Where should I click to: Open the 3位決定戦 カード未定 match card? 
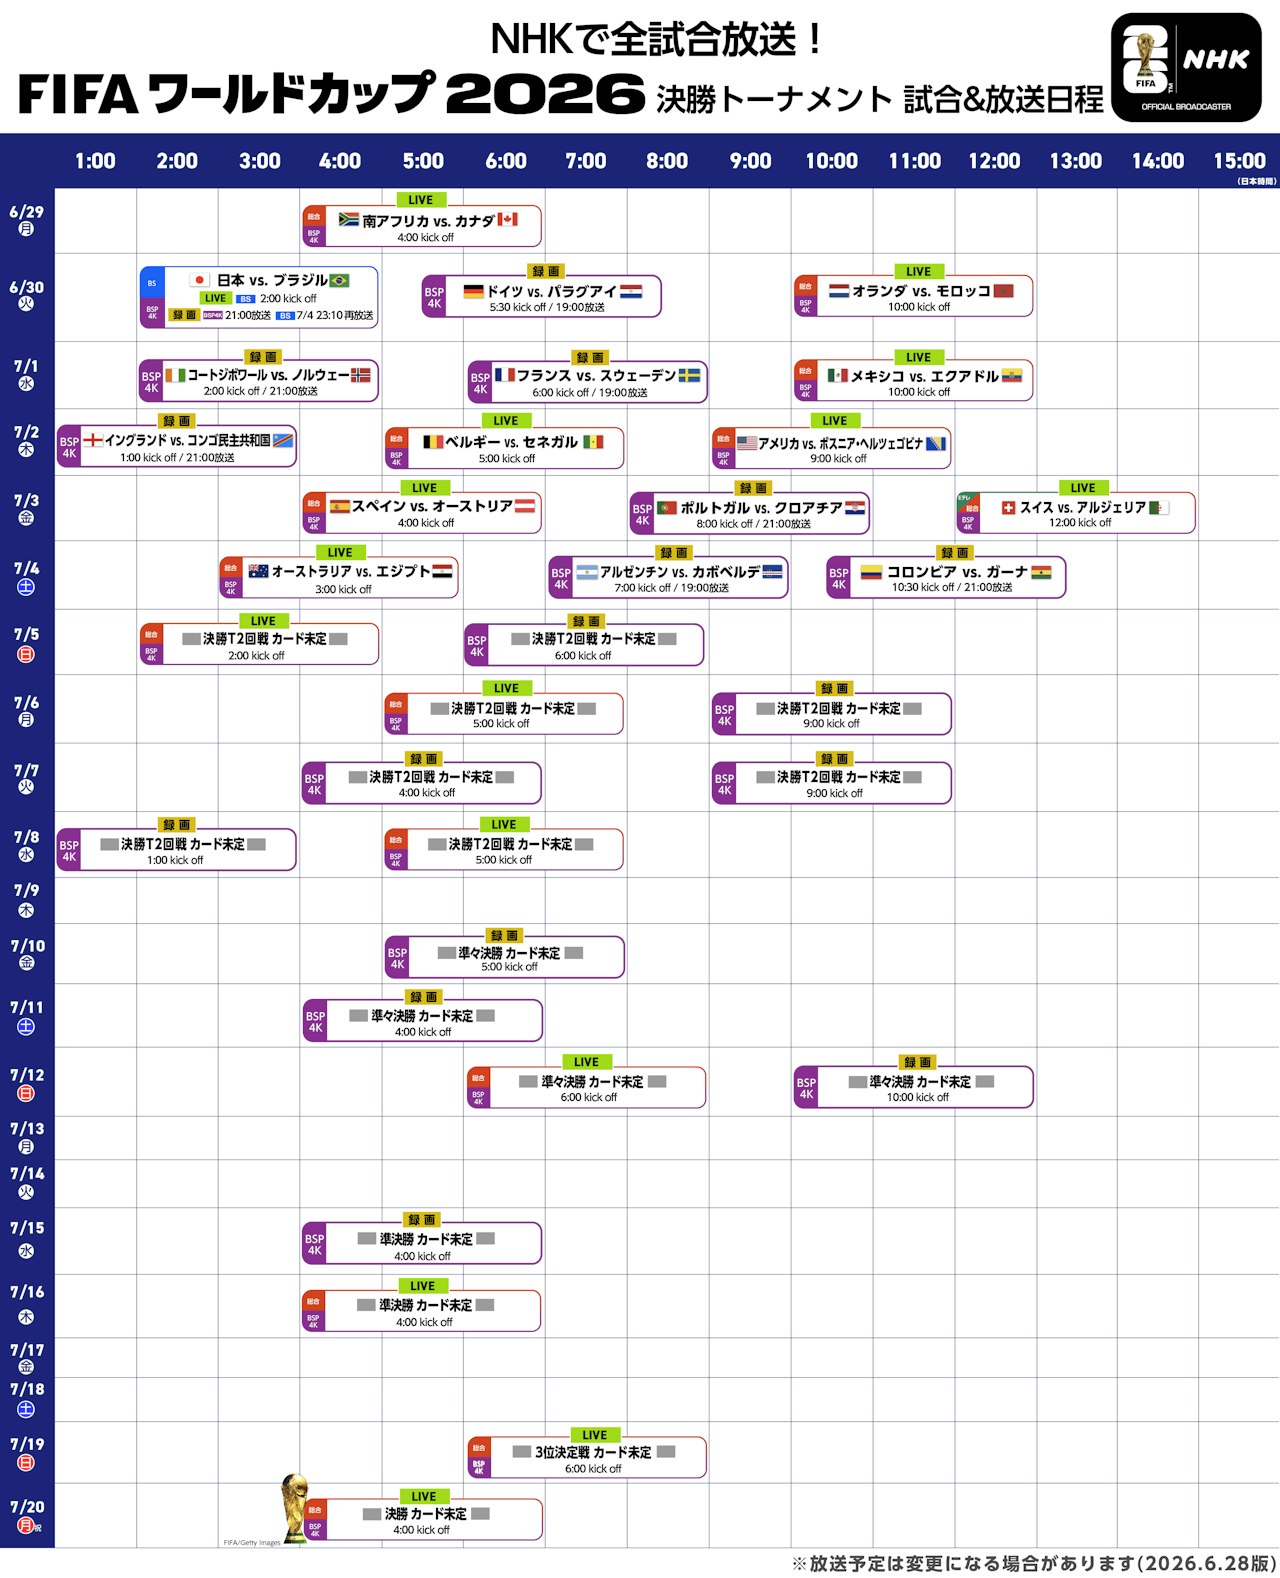[x=587, y=1458]
